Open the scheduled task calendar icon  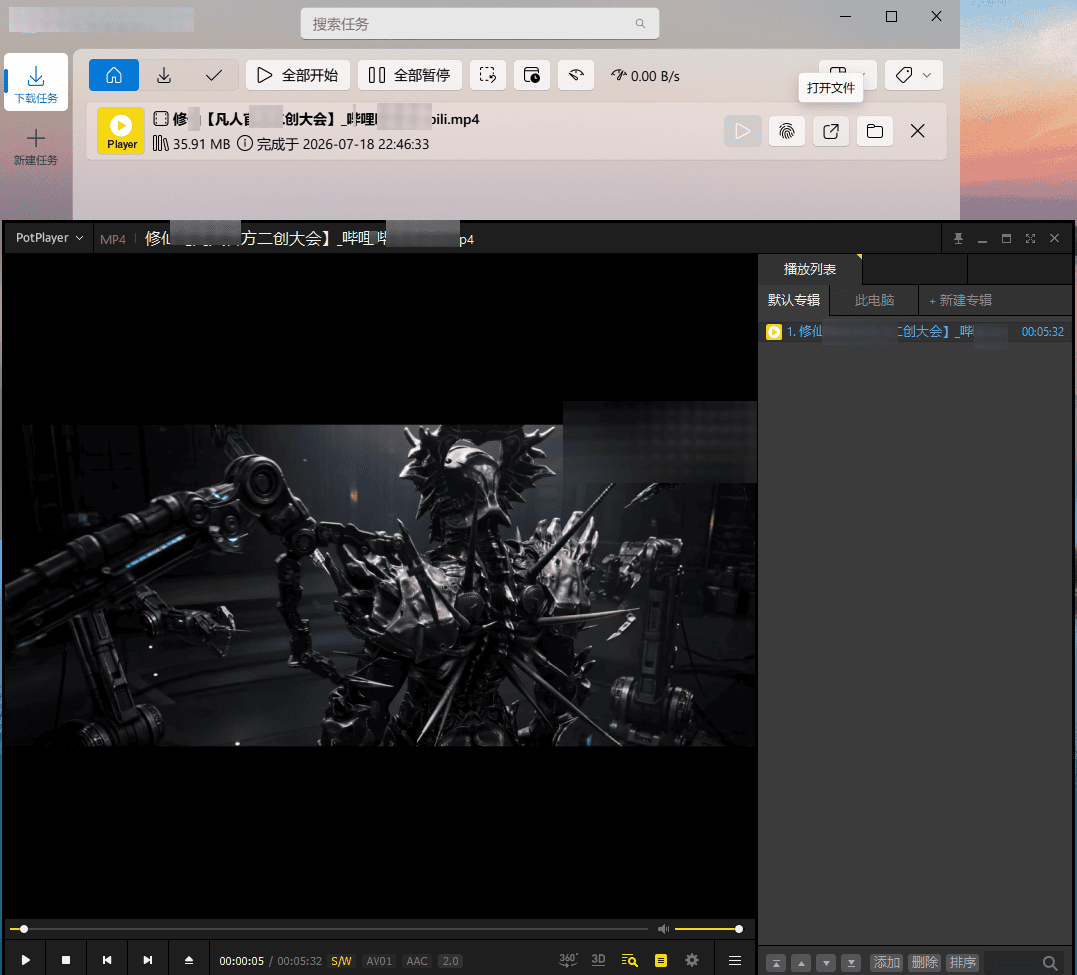click(x=532, y=75)
